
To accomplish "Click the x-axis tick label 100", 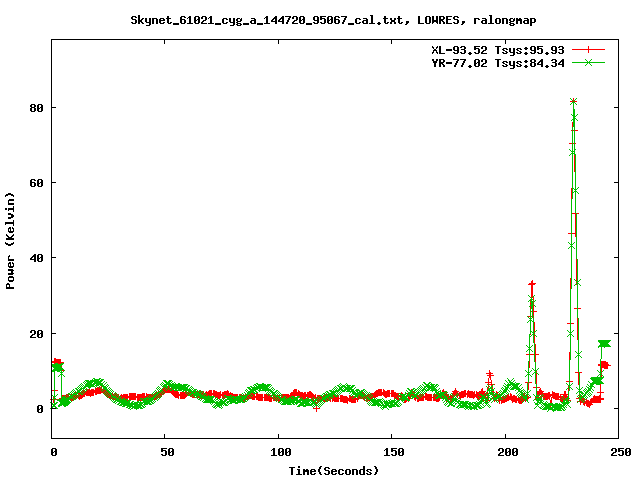I will coord(279,453).
